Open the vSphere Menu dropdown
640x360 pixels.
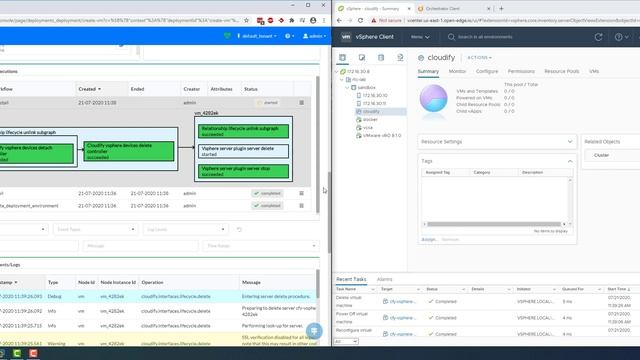pyautogui.click(x=420, y=37)
